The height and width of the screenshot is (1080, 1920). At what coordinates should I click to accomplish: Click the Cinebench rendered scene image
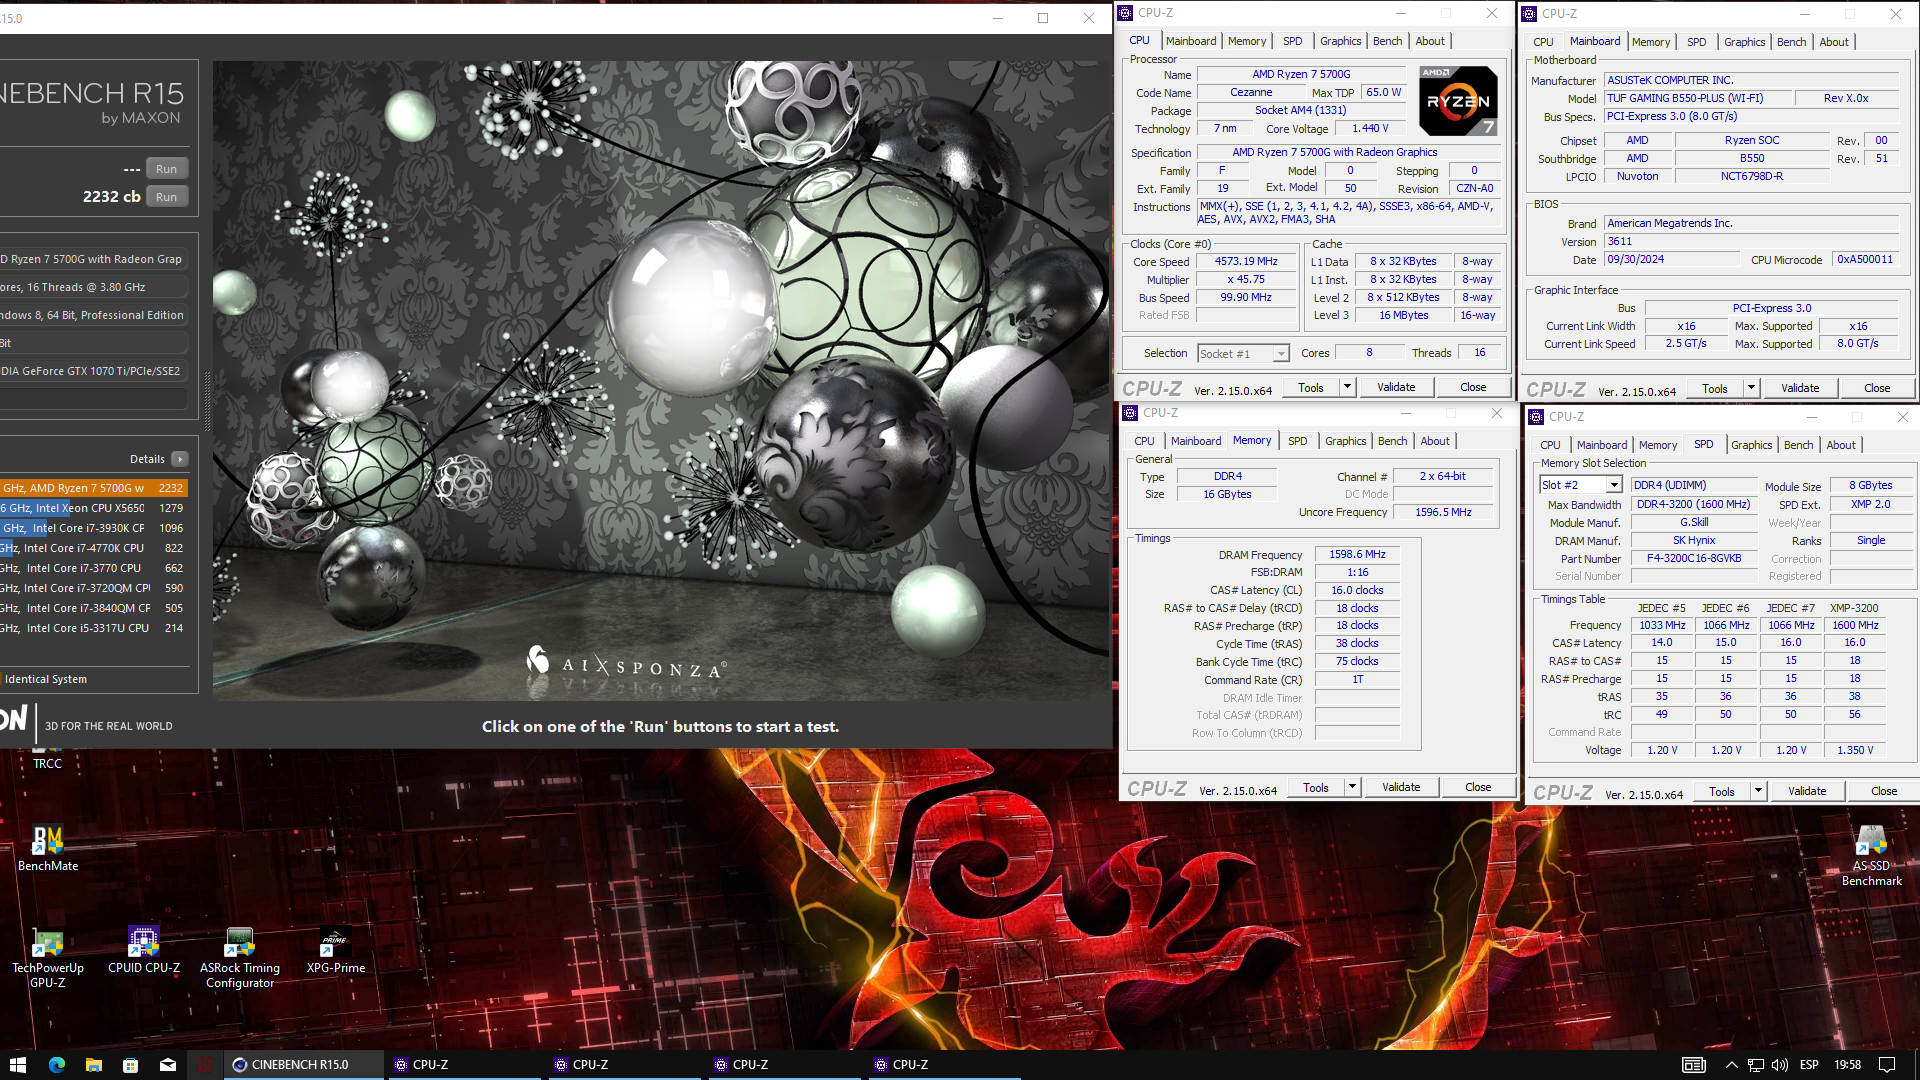click(662, 380)
